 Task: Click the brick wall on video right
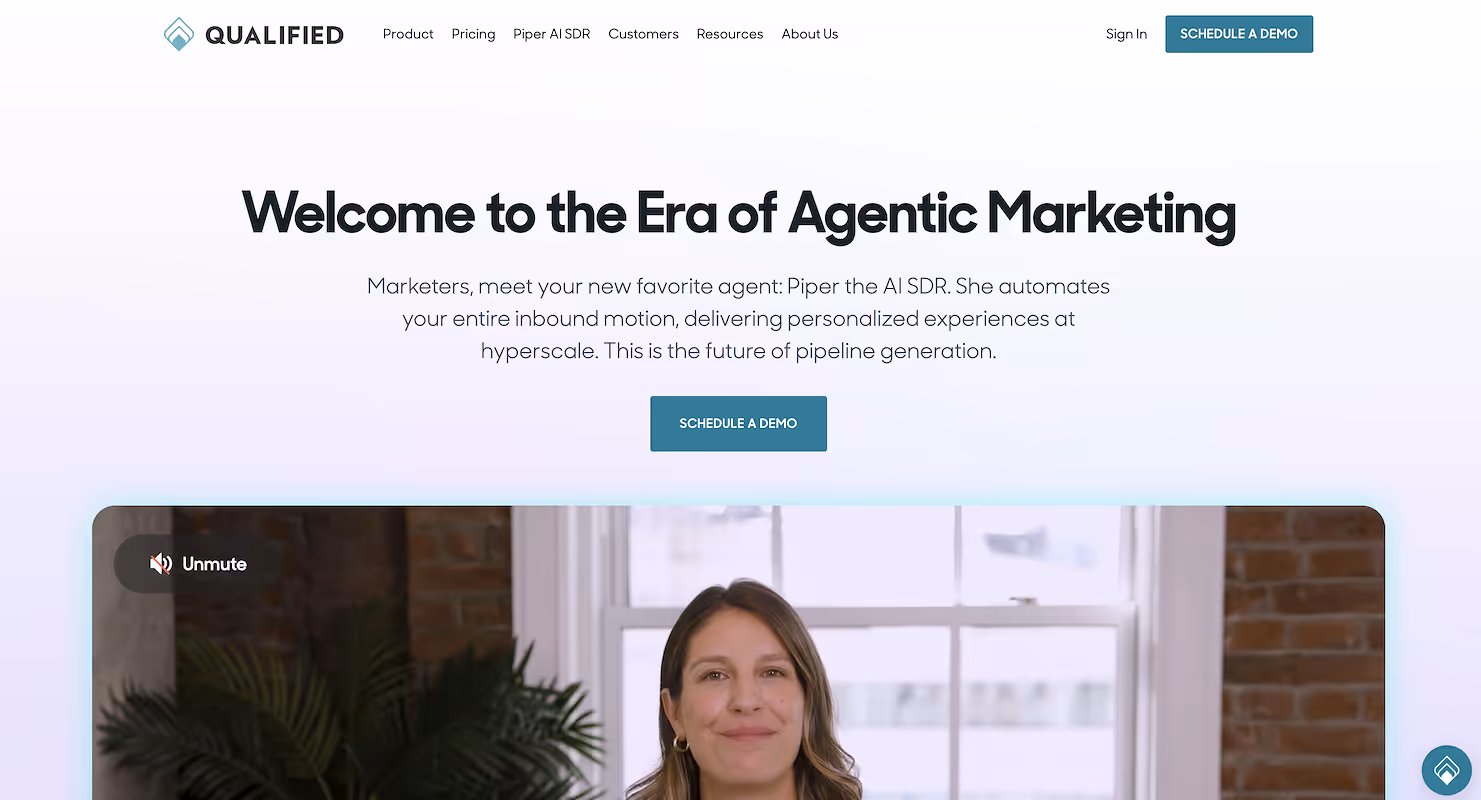point(1303,652)
